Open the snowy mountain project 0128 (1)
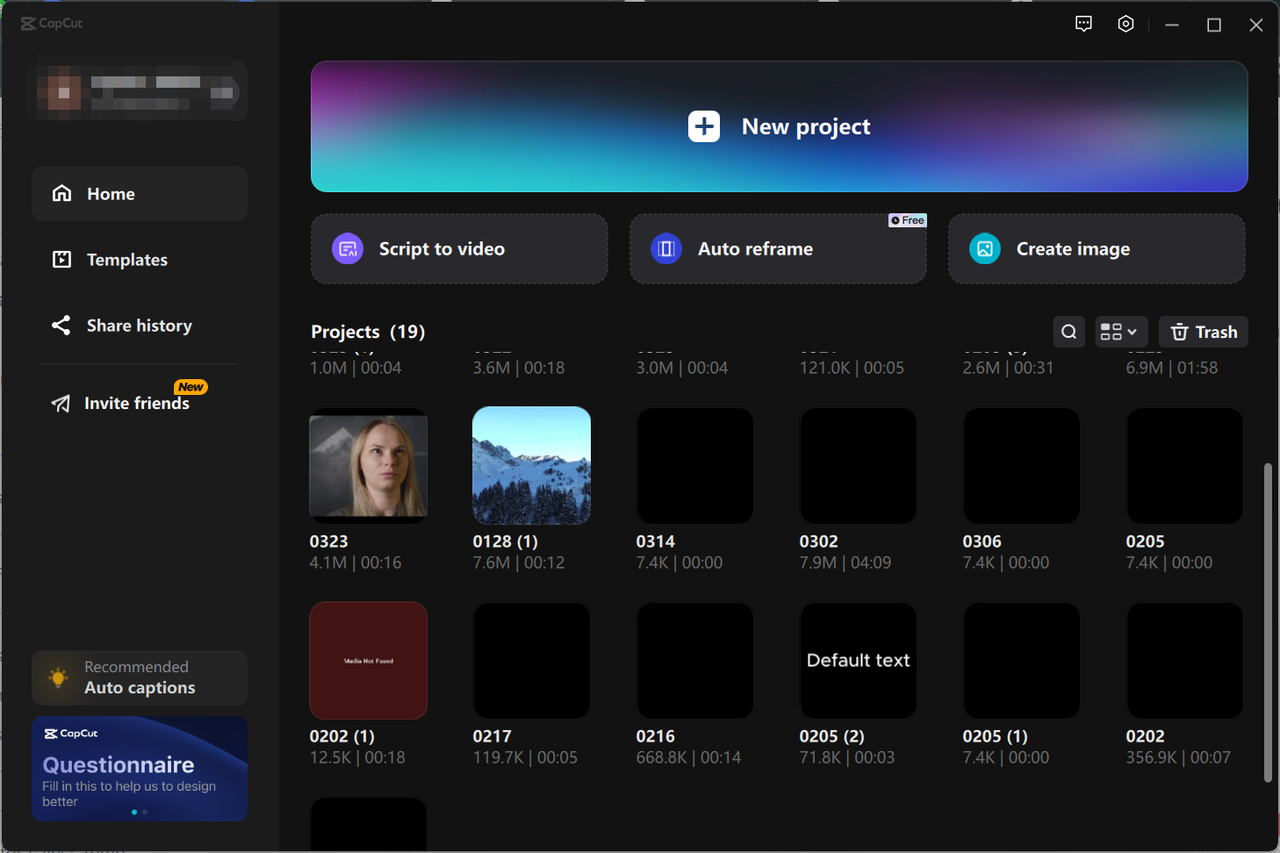Image resolution: width=1280 pixels, height=853 pixels. [531, 465]
